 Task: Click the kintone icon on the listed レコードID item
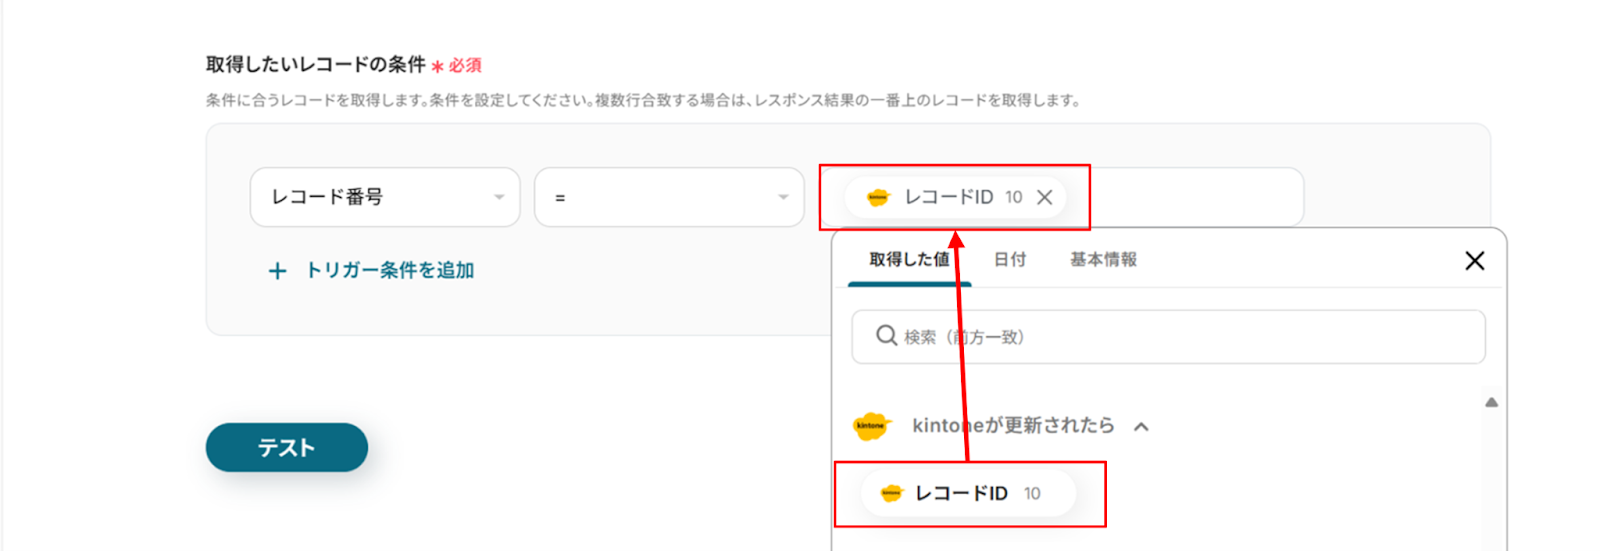point(891,493)
